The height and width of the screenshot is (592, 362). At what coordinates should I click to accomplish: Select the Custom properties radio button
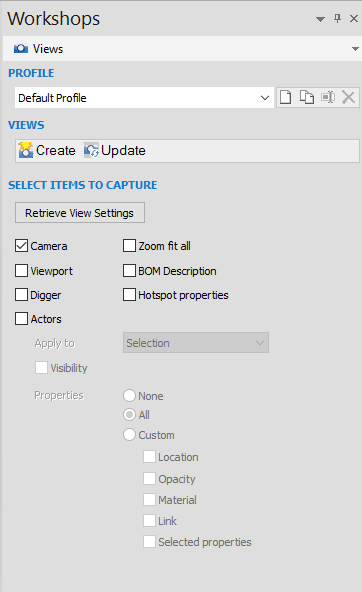click(x=129, y=434)
